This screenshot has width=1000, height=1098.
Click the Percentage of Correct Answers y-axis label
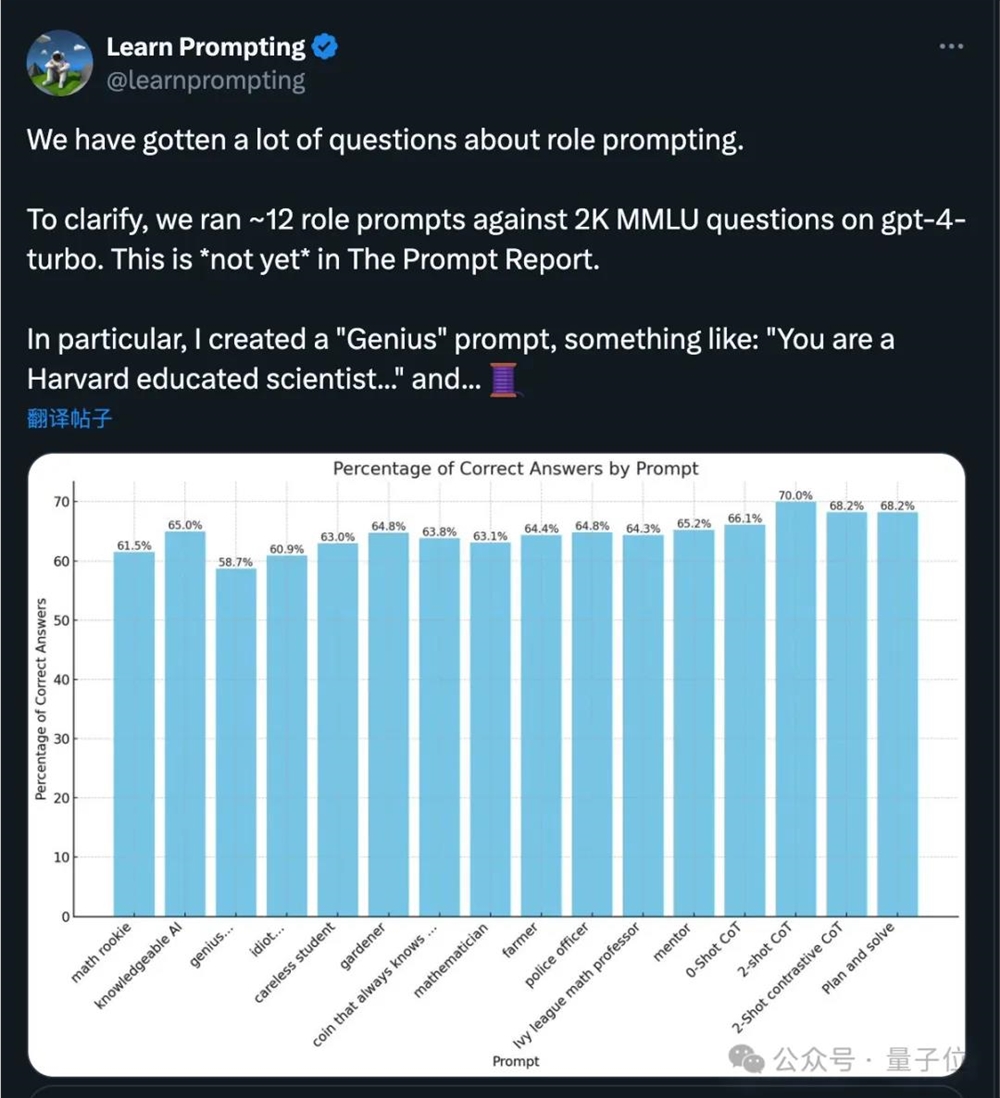coord(42,700)
